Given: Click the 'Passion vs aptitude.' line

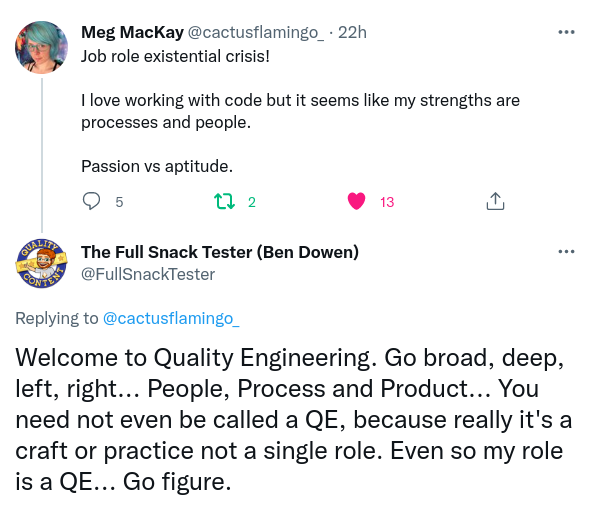Looking at the screenshot, I should (157, 166).
